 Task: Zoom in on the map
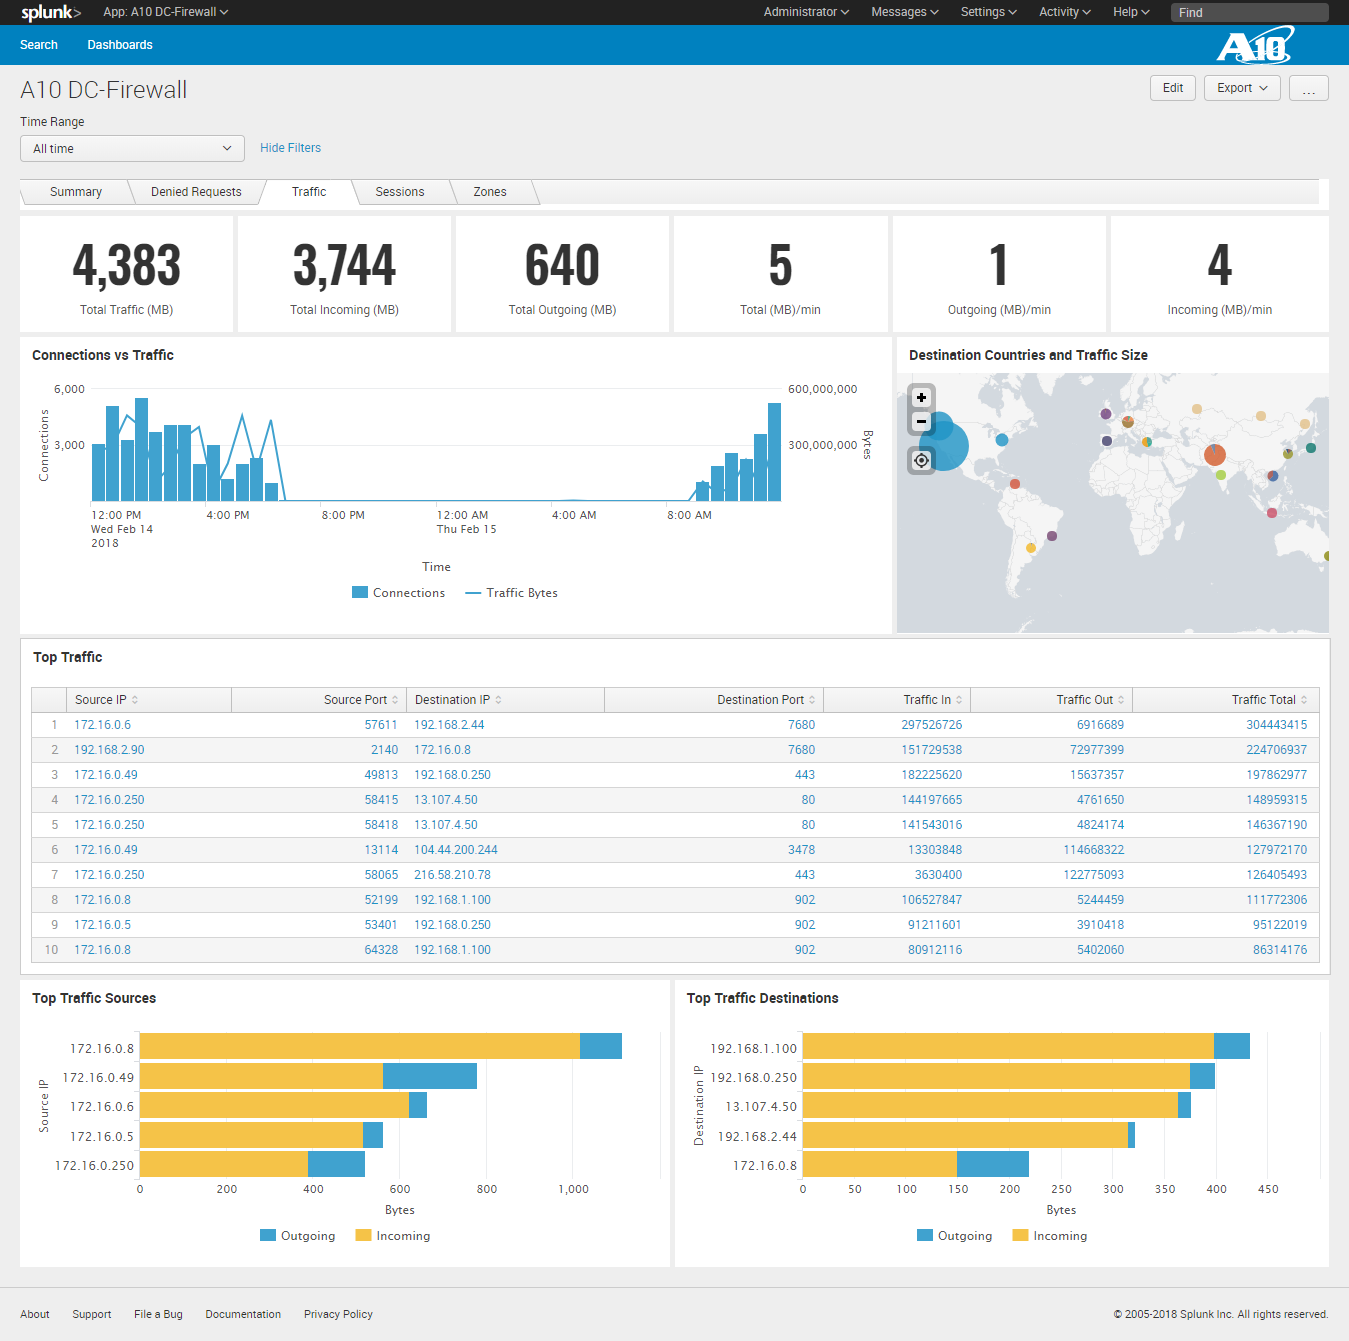coord(921,397)
